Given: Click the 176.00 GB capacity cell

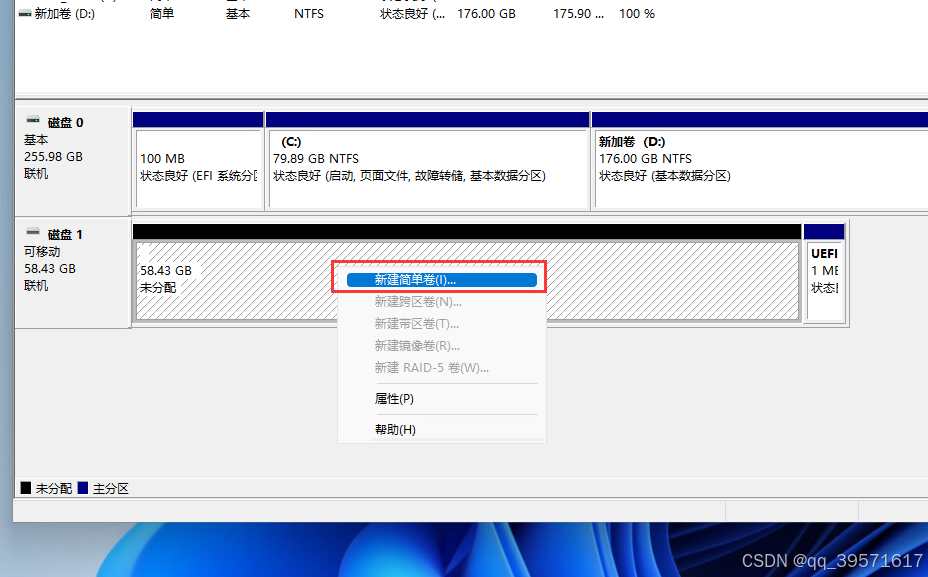Looking at the screenshot, I should pos(486,14).
